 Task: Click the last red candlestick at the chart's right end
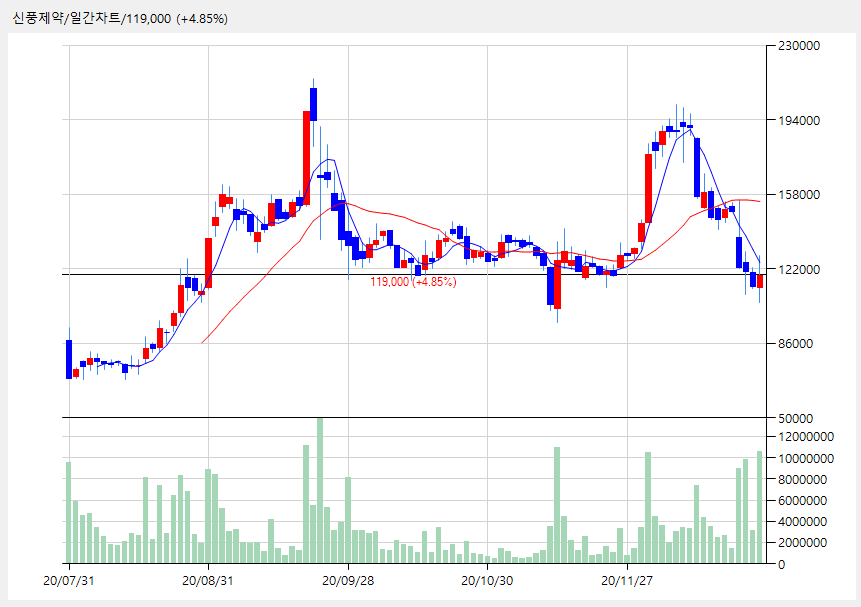(x=760, y=281)
